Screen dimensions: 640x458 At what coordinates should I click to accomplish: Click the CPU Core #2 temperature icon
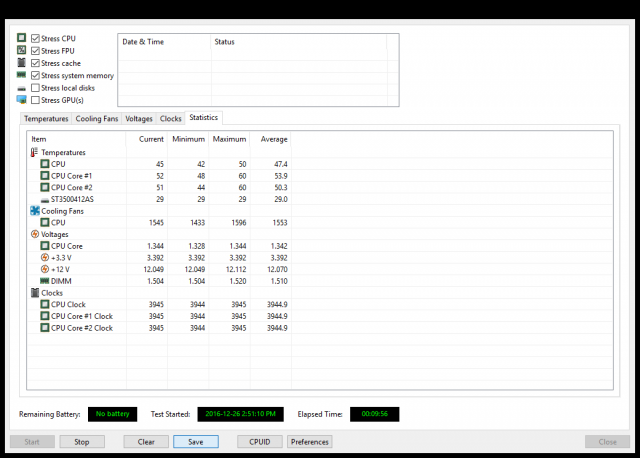click(45, 187)
